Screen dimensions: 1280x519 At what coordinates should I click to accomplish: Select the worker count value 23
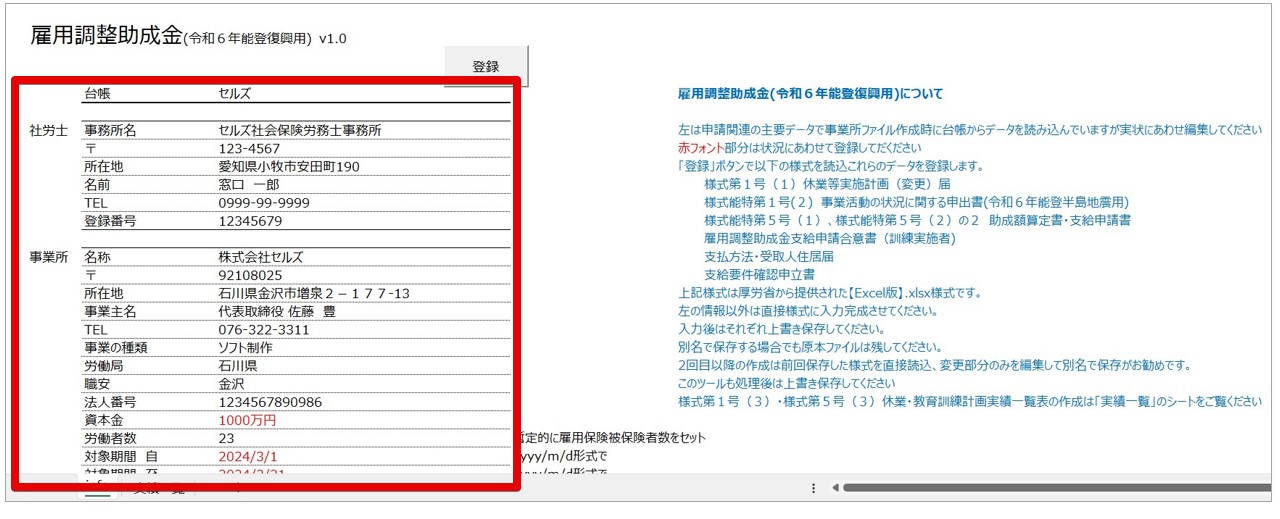point(226,438)
